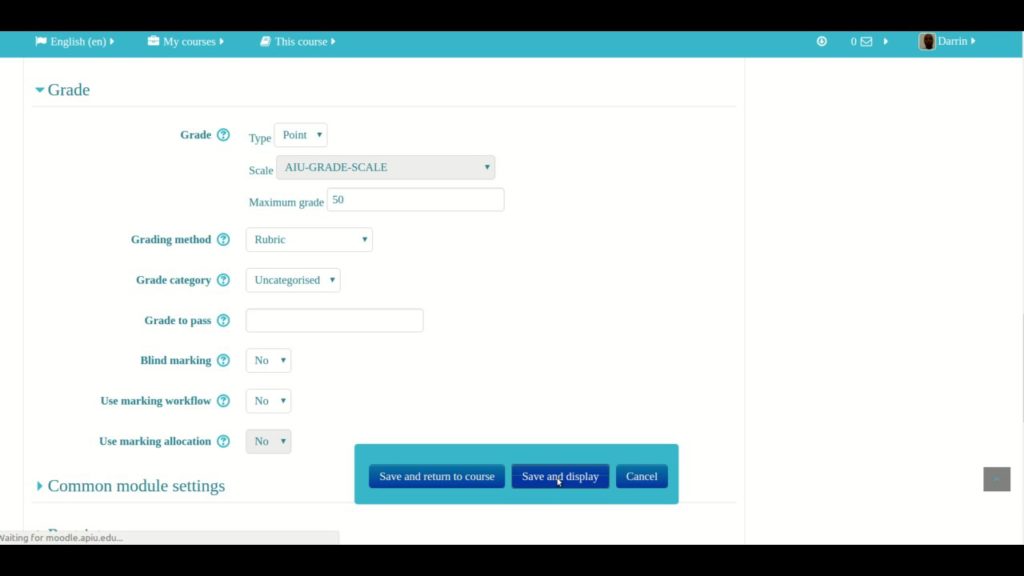The height and width of the screenshot is (576, 1024).
Task: Click the scroll-to-top arrow button
Action: point(996,479)
